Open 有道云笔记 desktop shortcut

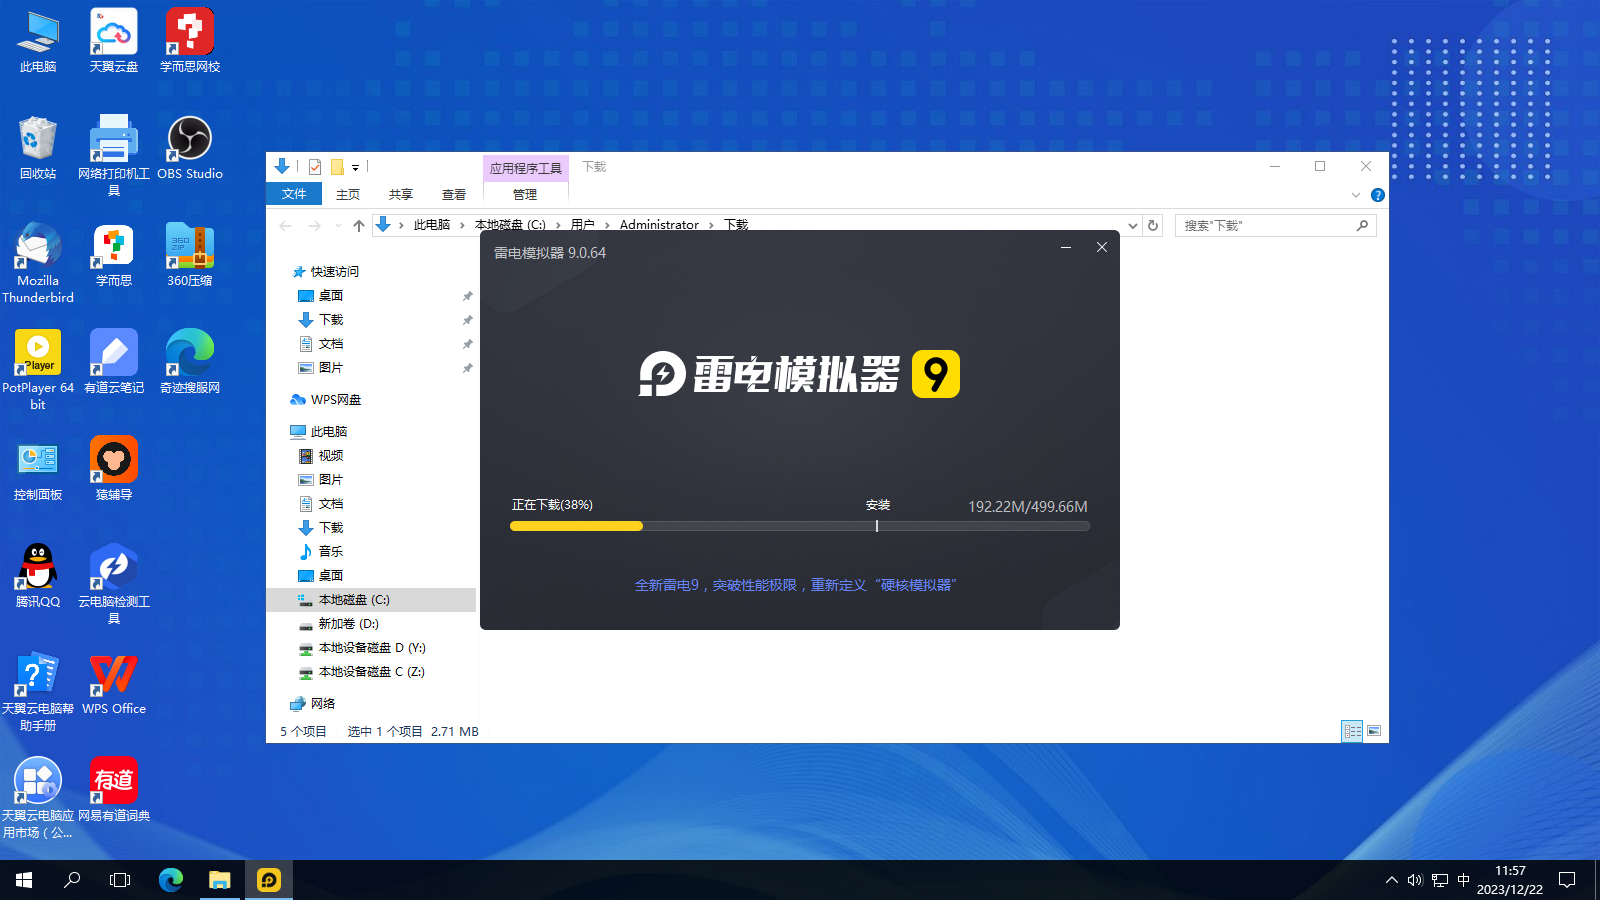point(114,362)
